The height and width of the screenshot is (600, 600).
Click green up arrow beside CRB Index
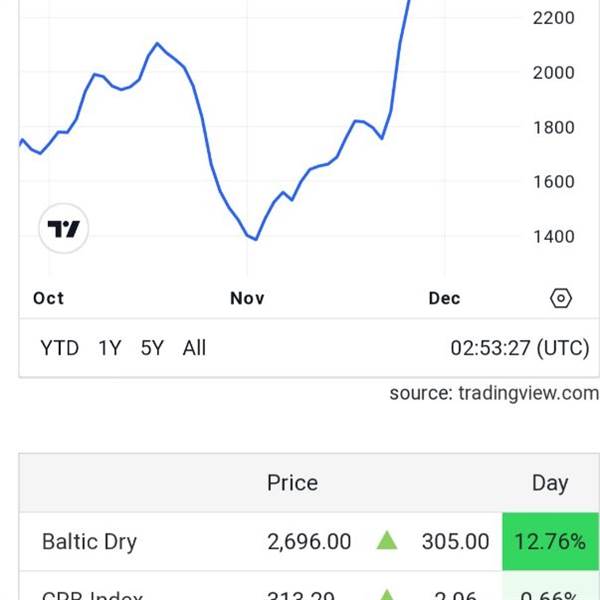click(x=386, y=595)
